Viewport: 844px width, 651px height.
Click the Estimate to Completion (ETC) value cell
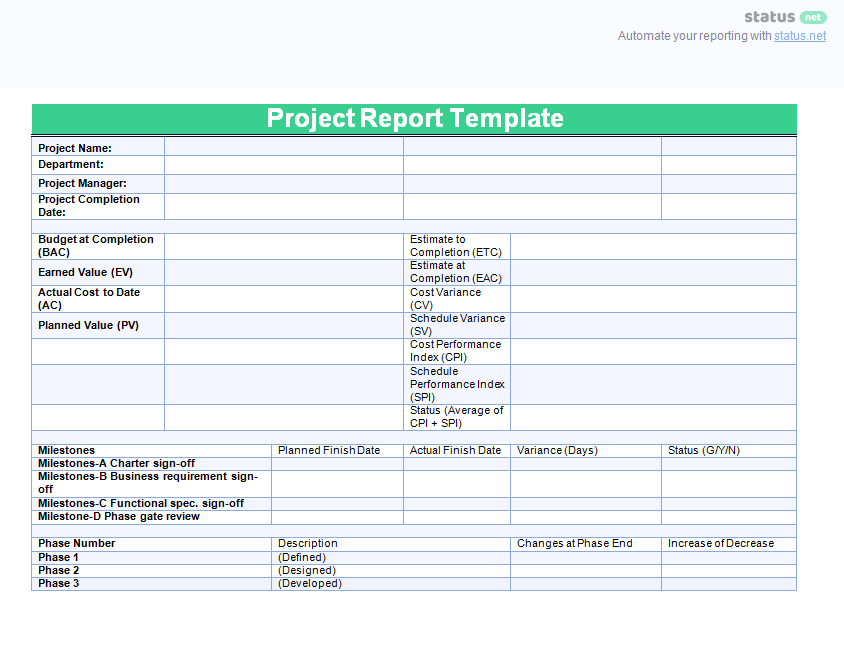[x=652, y=246]
